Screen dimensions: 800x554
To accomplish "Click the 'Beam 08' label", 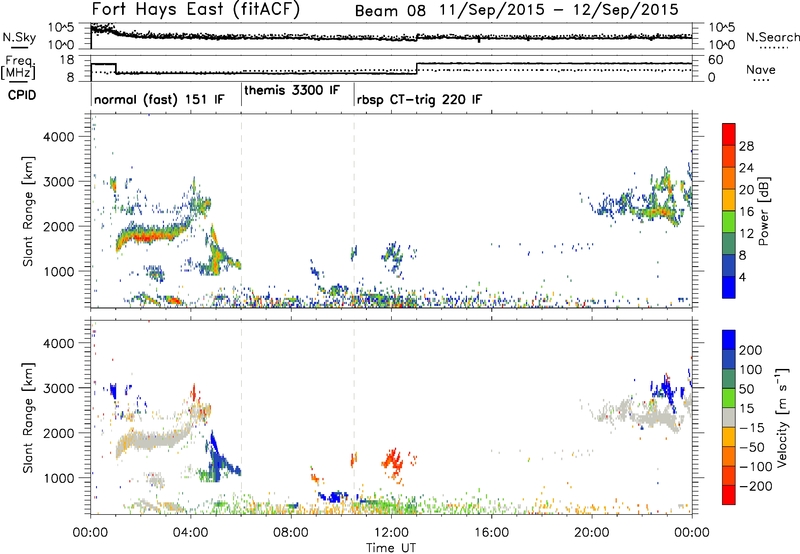I will click(x=390, y=11).
